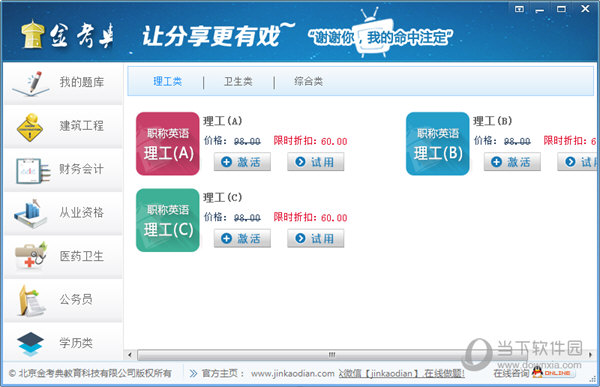Switch to the 理工类 tab
The image size is (600, 387).
click(168, 82)
